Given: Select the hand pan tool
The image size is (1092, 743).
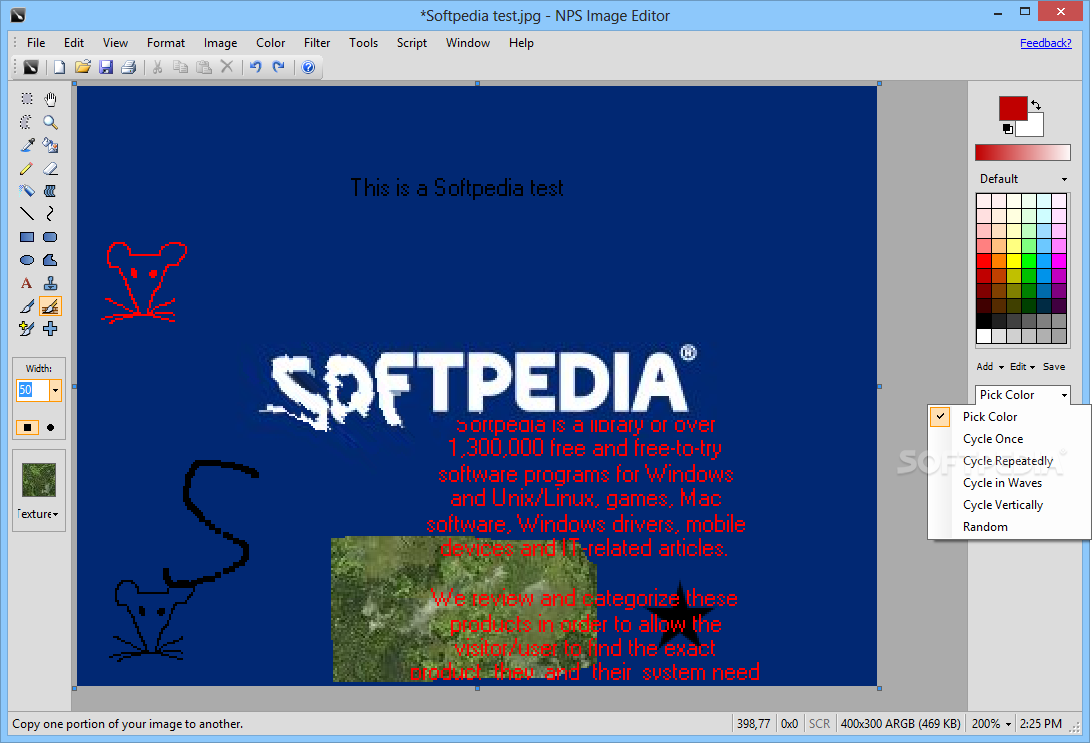Looking at the screenshot, I should [x=50, y=99].
